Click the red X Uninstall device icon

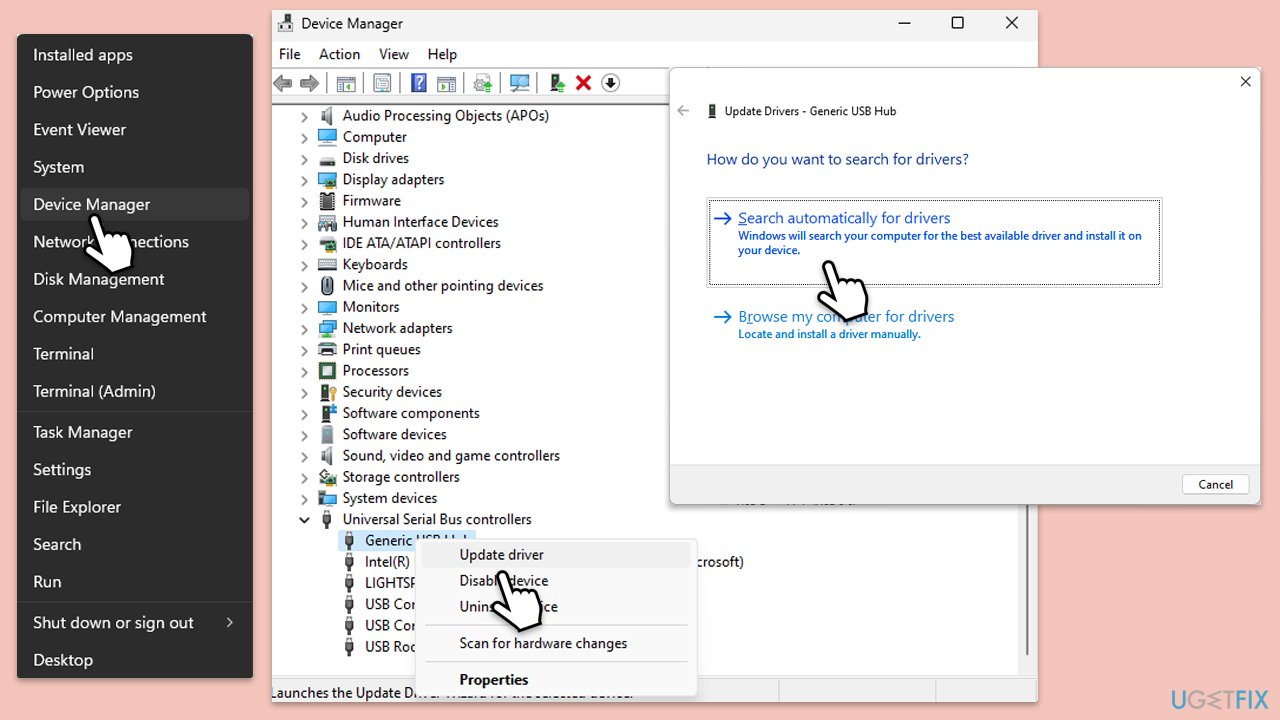tap(584, 83)
